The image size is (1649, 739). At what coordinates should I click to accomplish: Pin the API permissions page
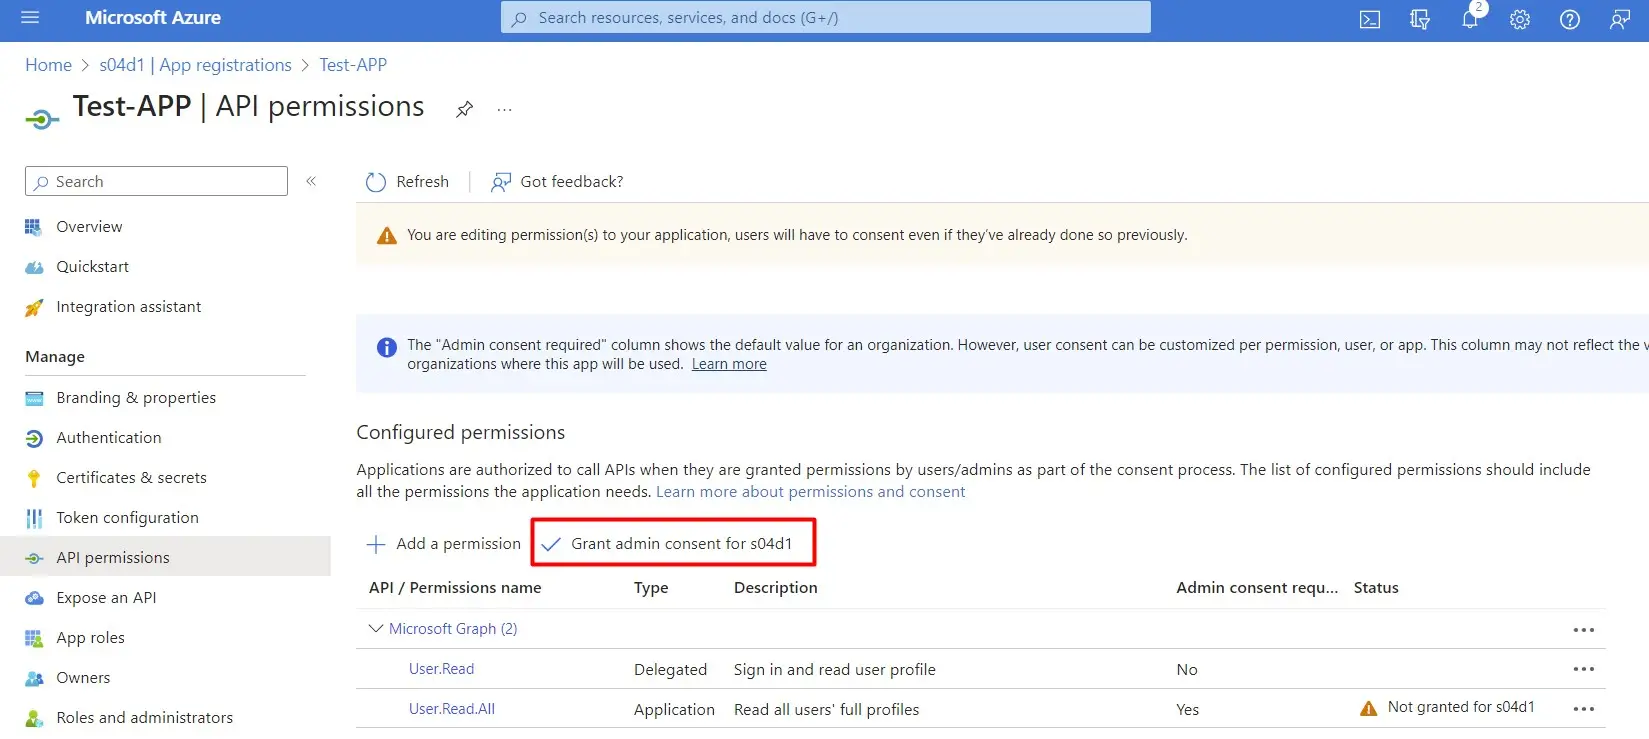pyautogui.click(x=464, y=109)
